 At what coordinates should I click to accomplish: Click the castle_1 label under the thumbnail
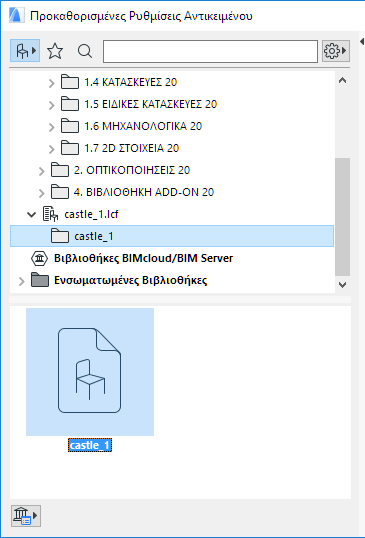(90, 445)
